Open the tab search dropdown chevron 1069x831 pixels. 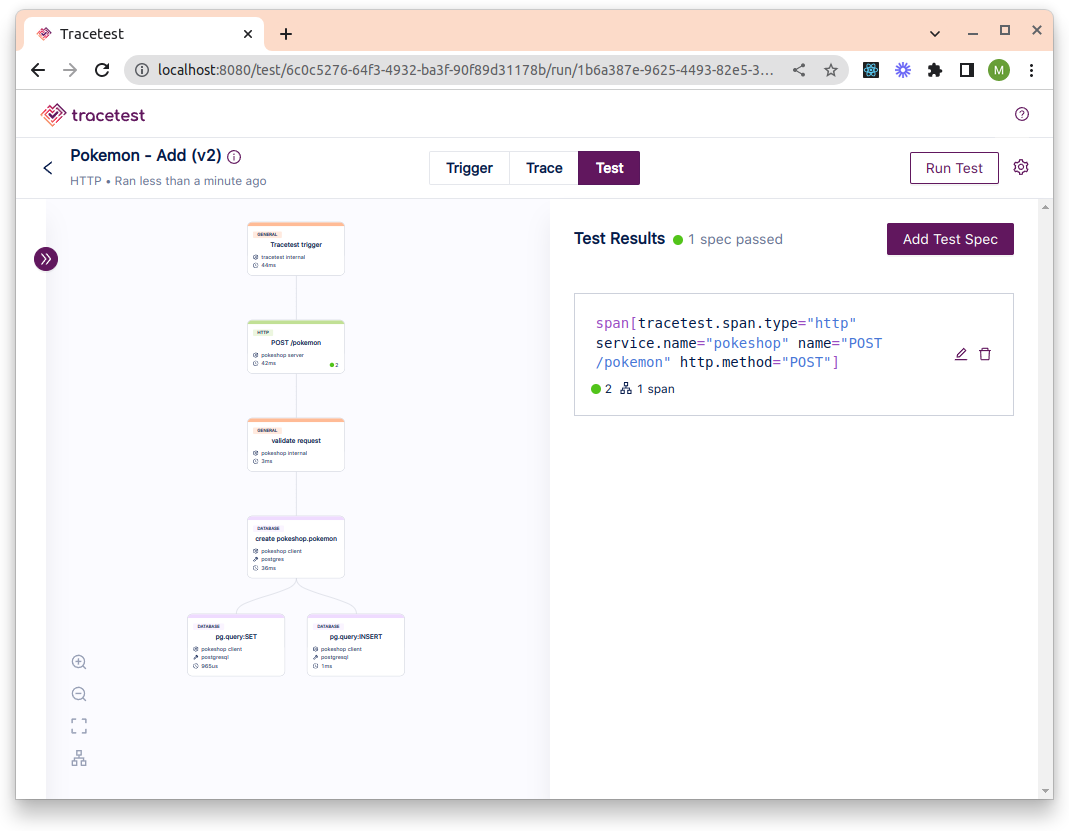coord(935,33)
